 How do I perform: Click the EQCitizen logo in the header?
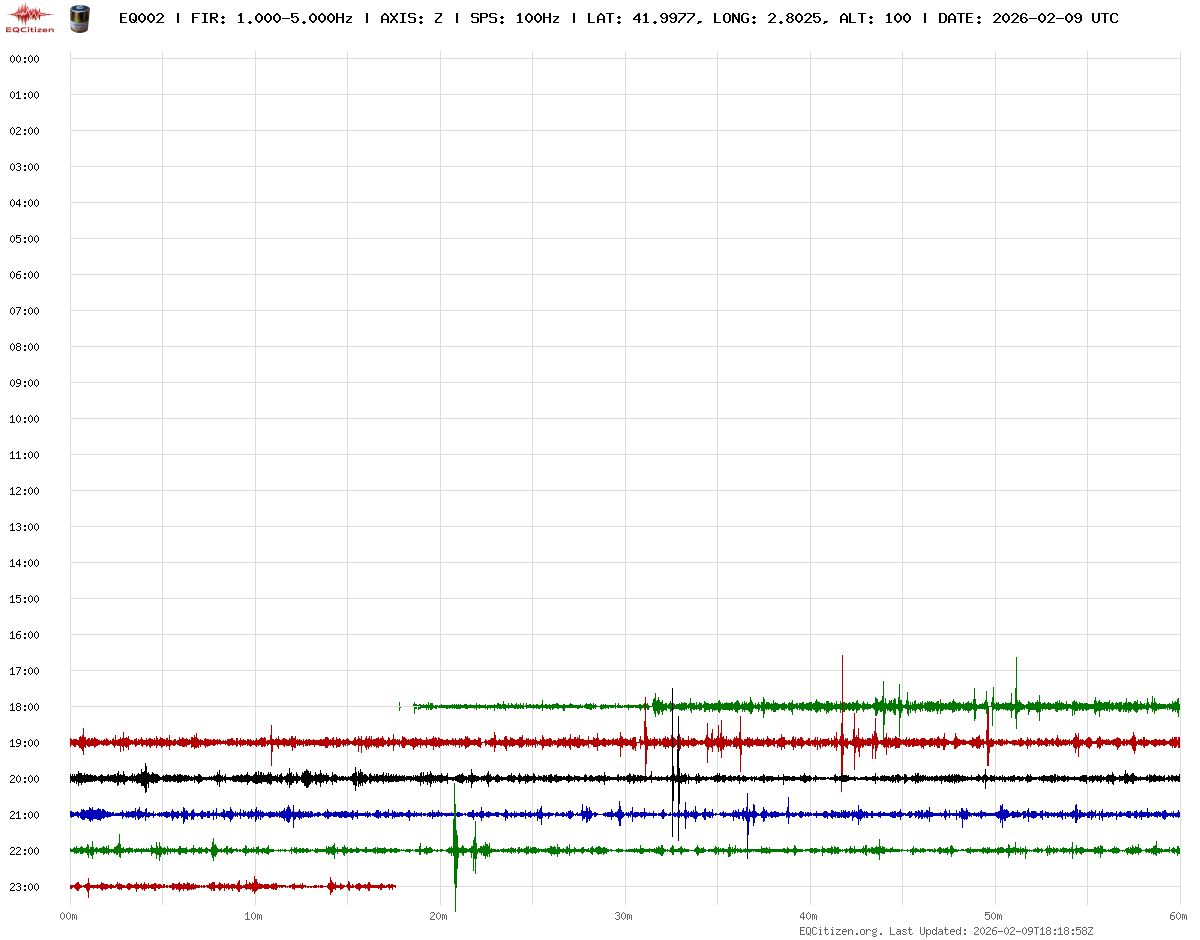29,18
